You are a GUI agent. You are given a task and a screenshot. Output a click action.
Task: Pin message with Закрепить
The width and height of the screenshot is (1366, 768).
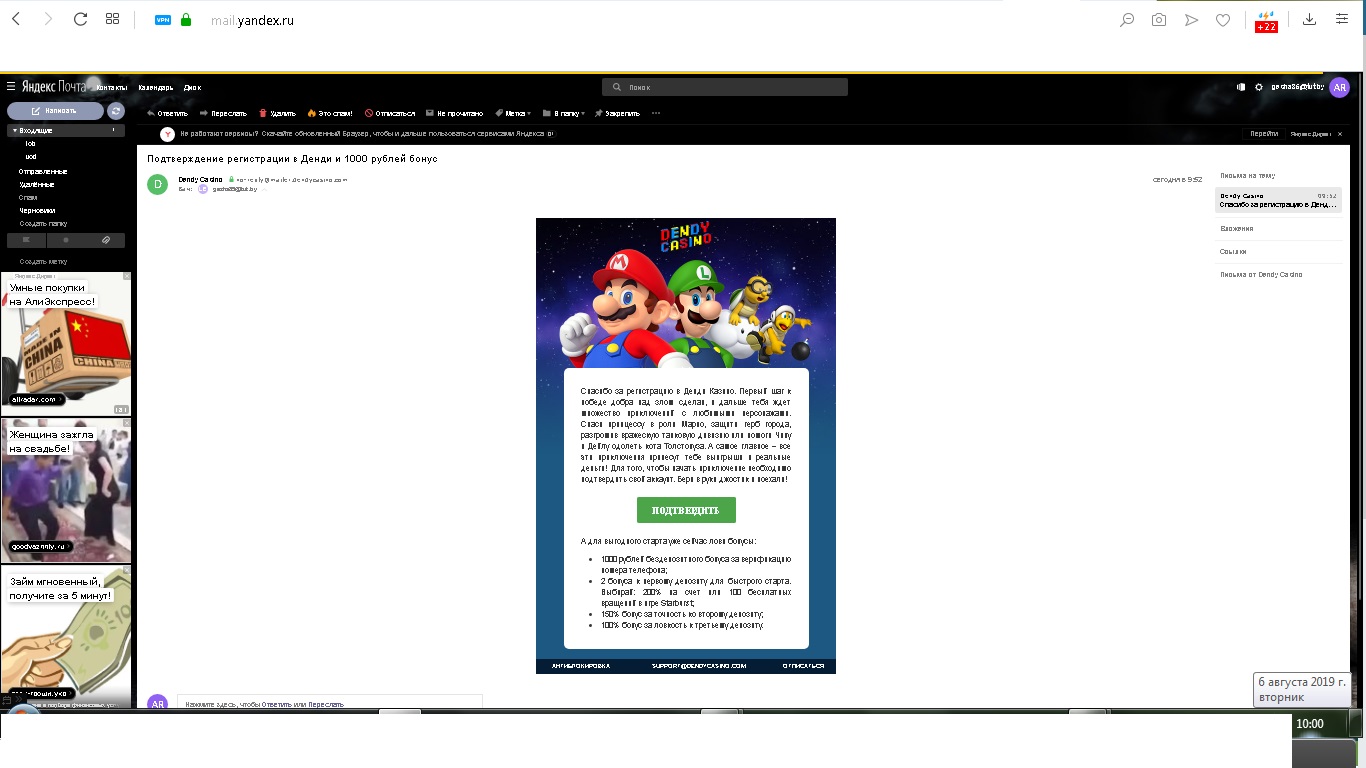point(617,113)
